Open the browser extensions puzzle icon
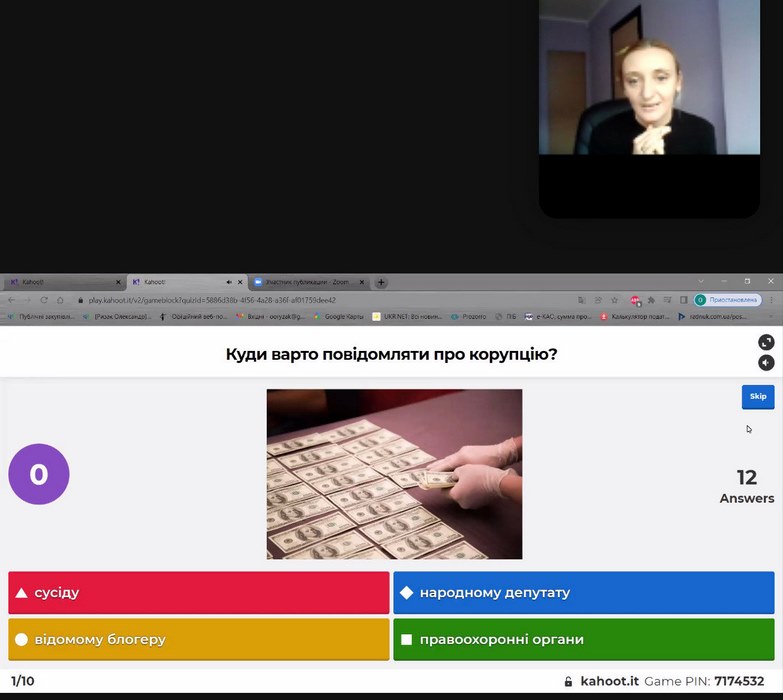Screen dimensions: 783x700 (651, 300)
